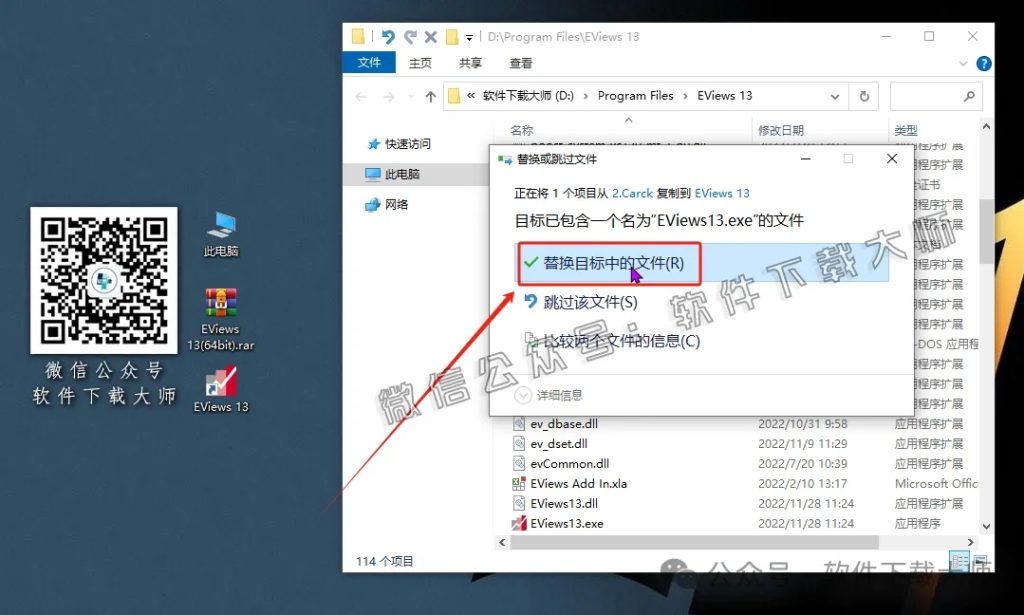Open a new folder via the quick access folder icon

pyautogui.click(x=450, y=37)
